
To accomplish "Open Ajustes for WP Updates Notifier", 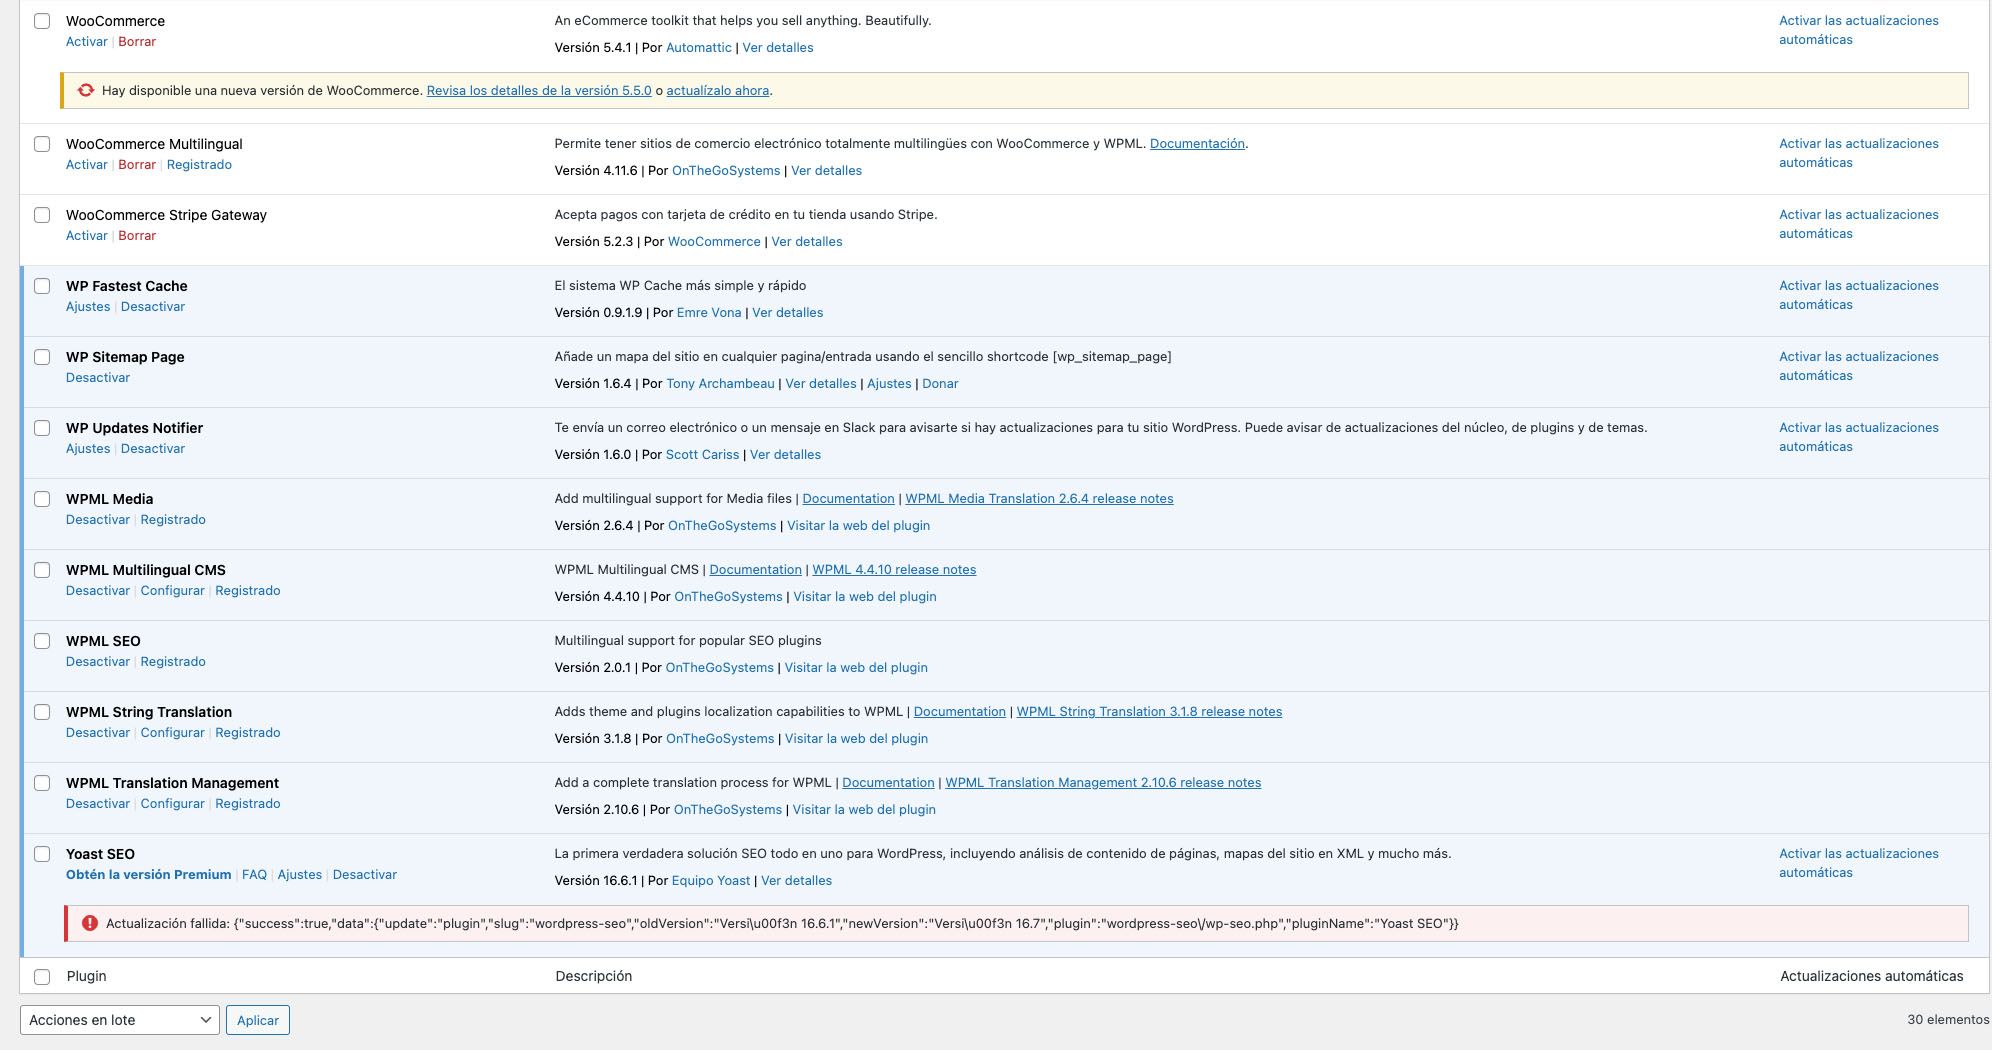I will coord(88,448).
